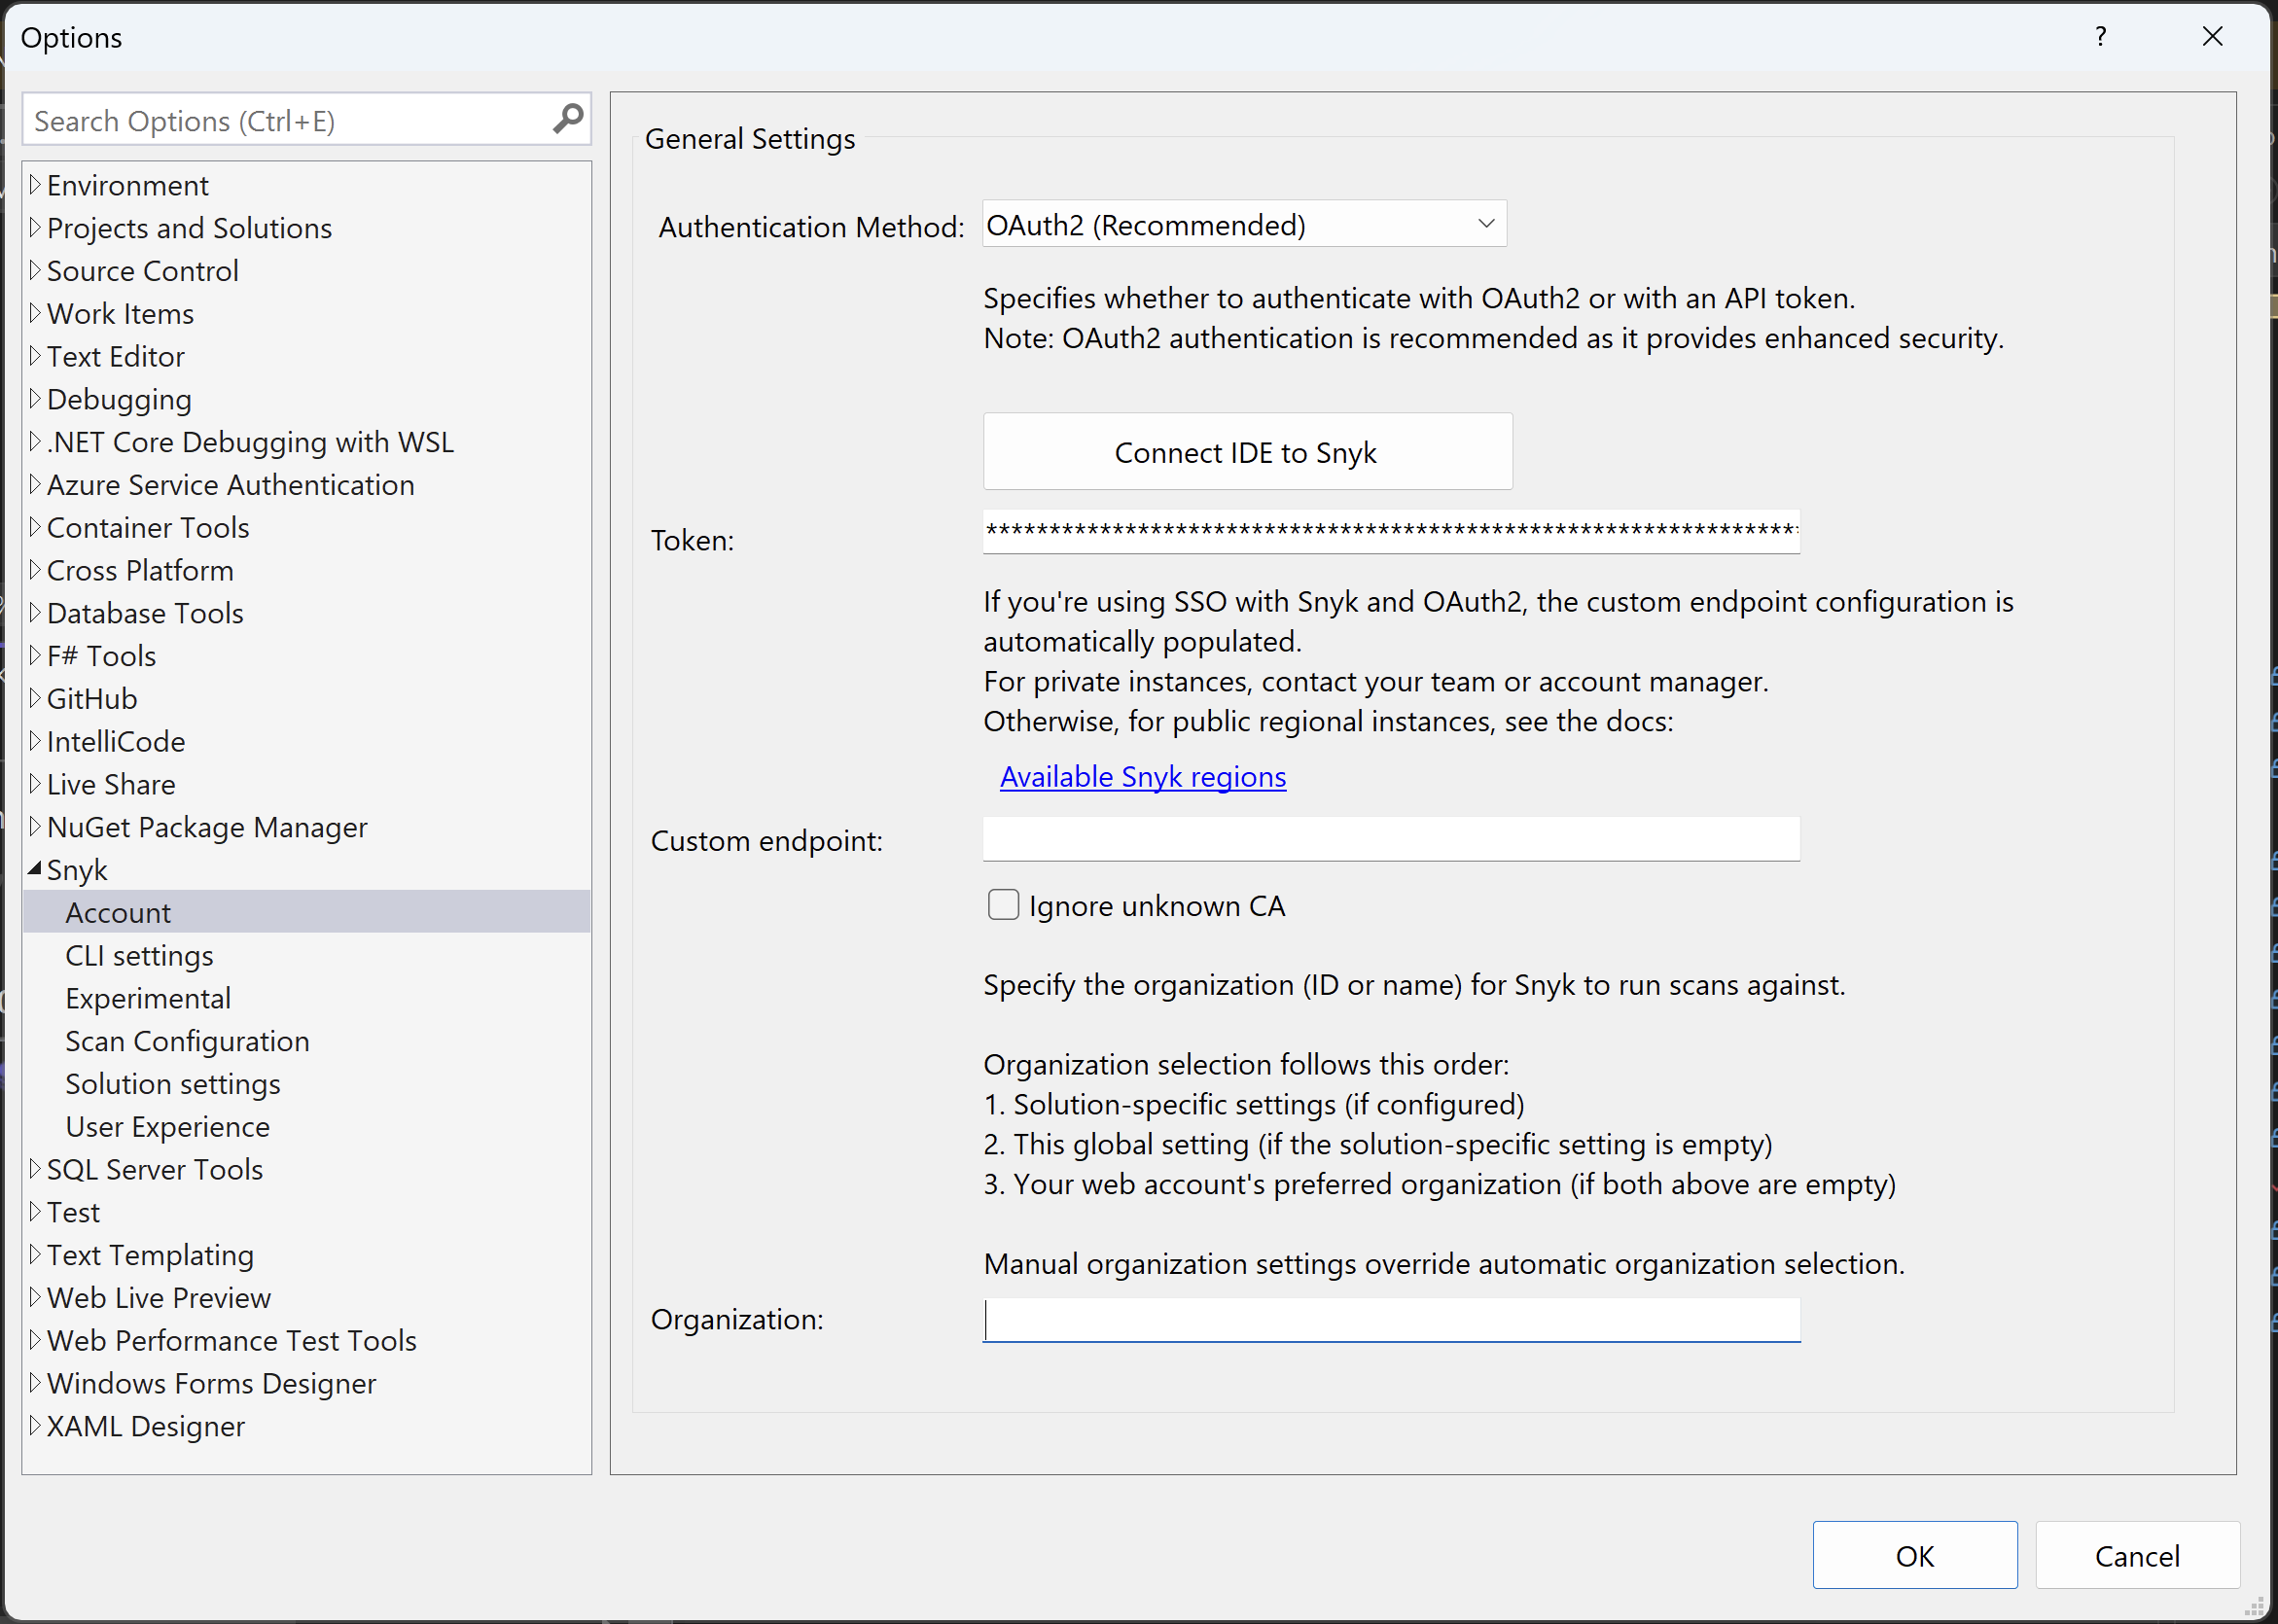The height and width of the screenshot is (1624, 2278).
Task: Expand the Text Editor node
Action: tap(35, 356)
